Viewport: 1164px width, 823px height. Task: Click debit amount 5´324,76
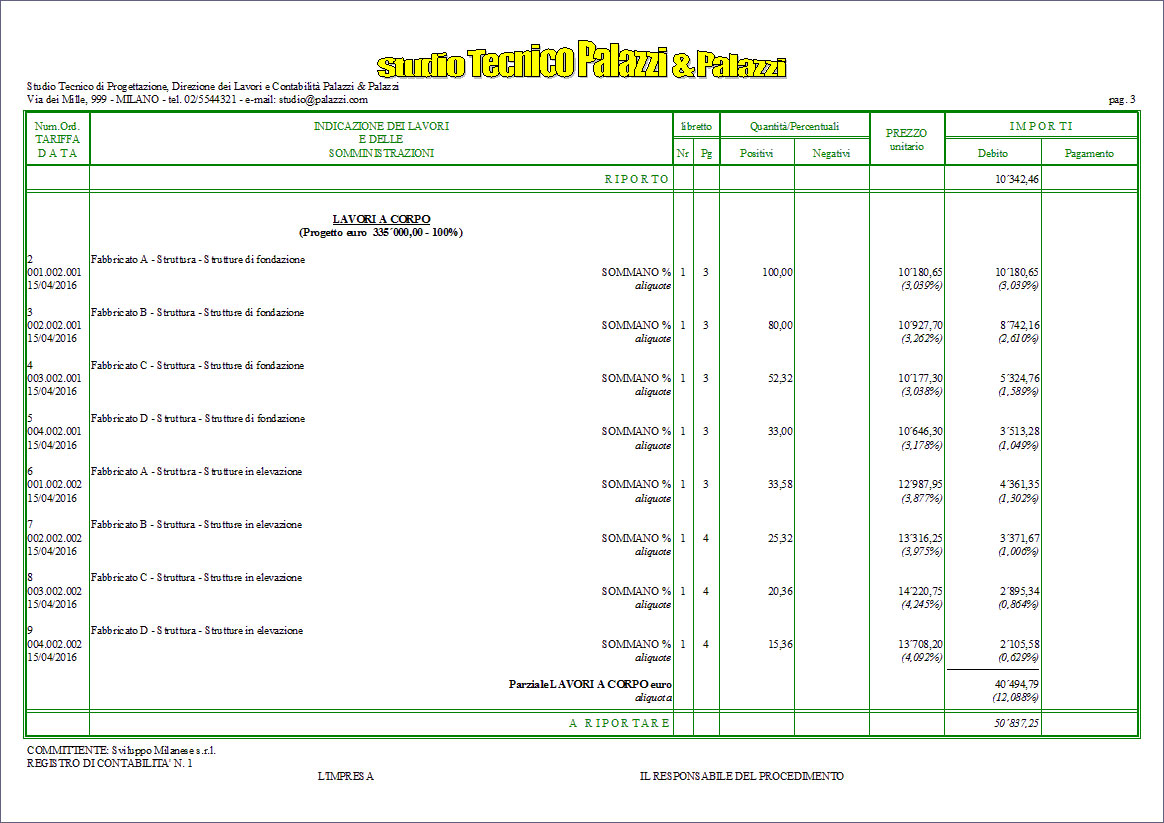(1019, 378)
